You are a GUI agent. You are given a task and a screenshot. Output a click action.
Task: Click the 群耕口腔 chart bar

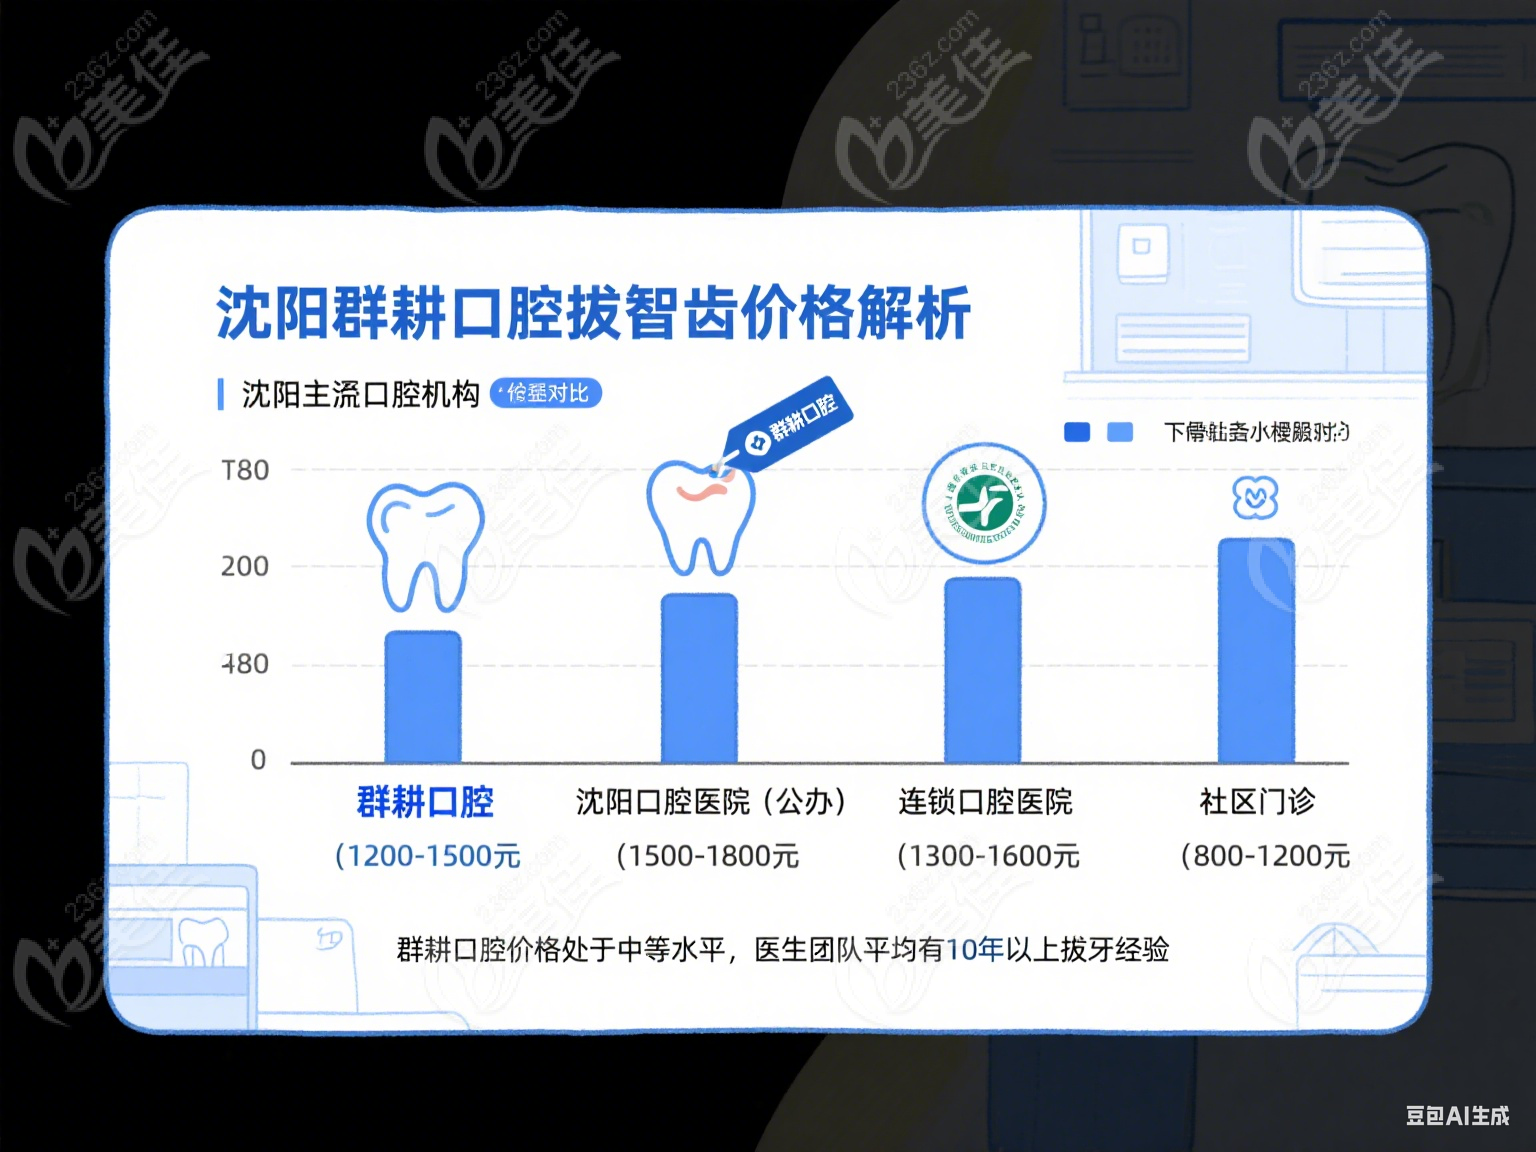(x=423, y=696)
